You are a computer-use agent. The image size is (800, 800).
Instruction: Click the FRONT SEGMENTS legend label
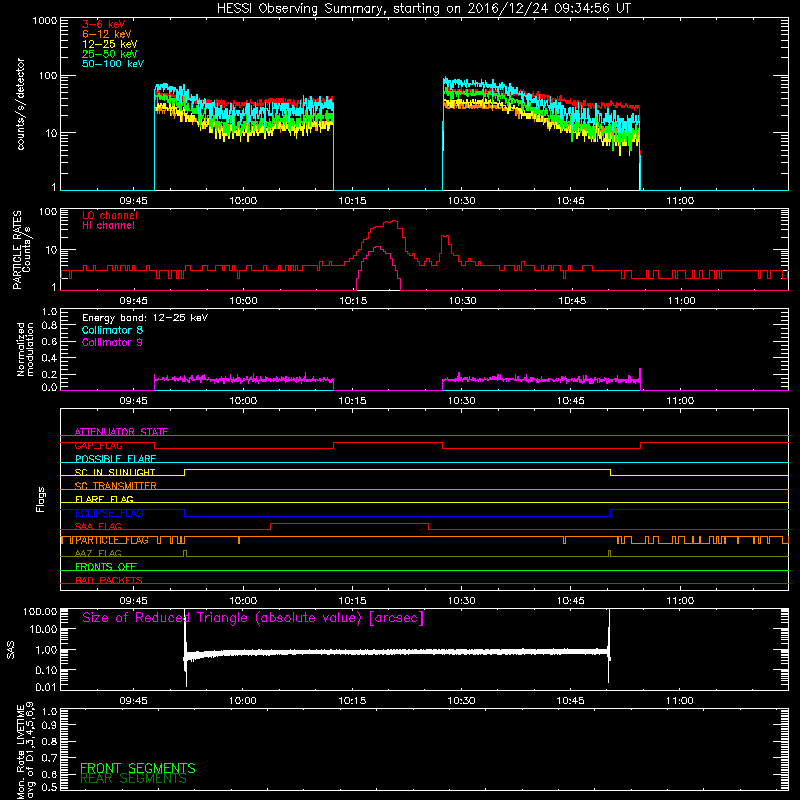[138, 768]
